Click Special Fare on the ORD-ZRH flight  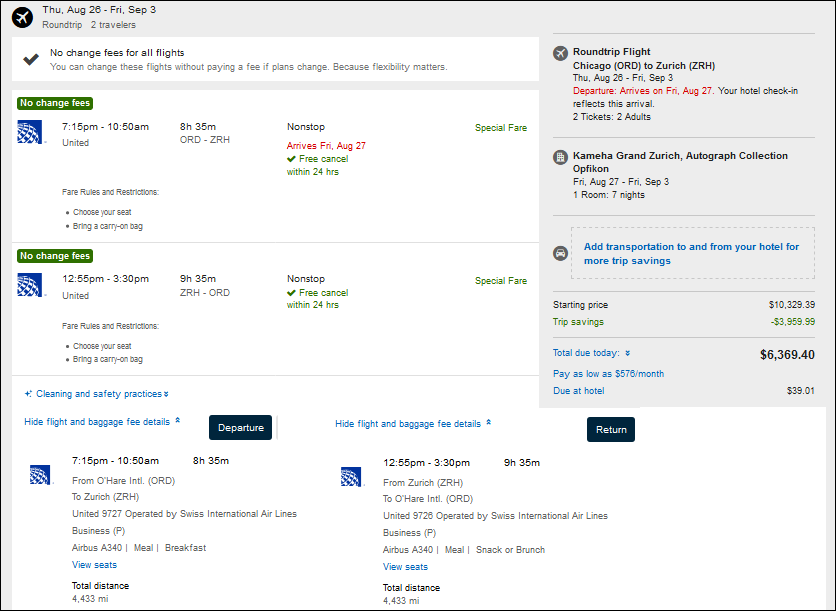point(501,128)
